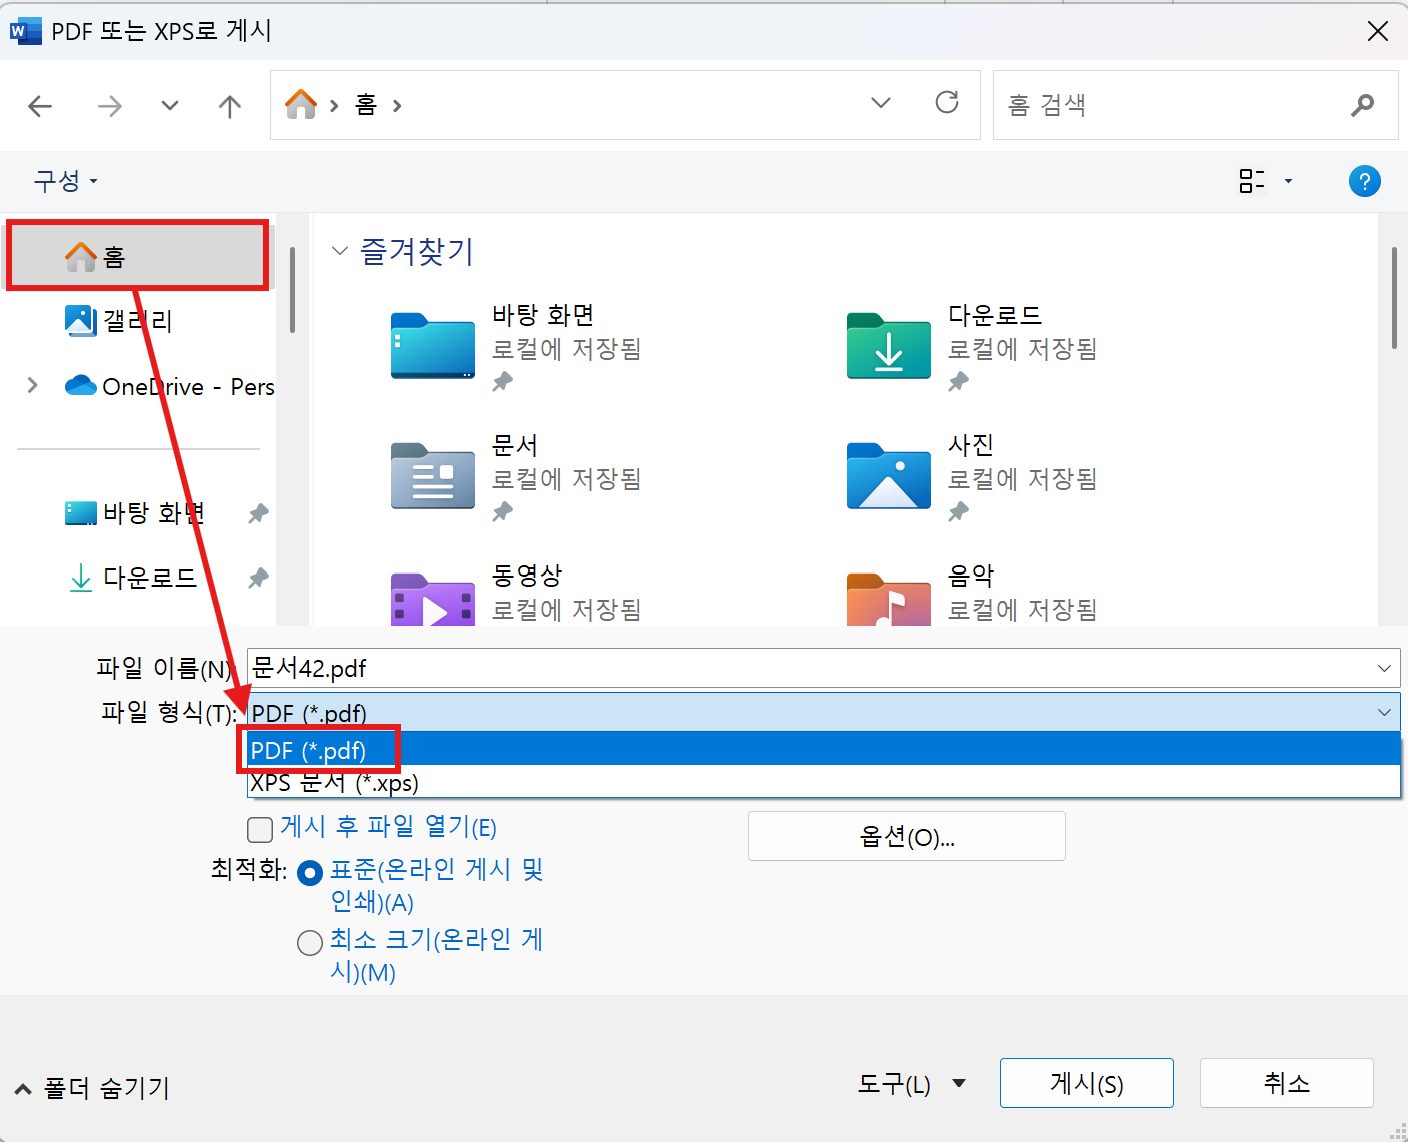Publish the document with 게시(S)
Viewport: 1408px width, 1142px height.
coord(1087,1083)
